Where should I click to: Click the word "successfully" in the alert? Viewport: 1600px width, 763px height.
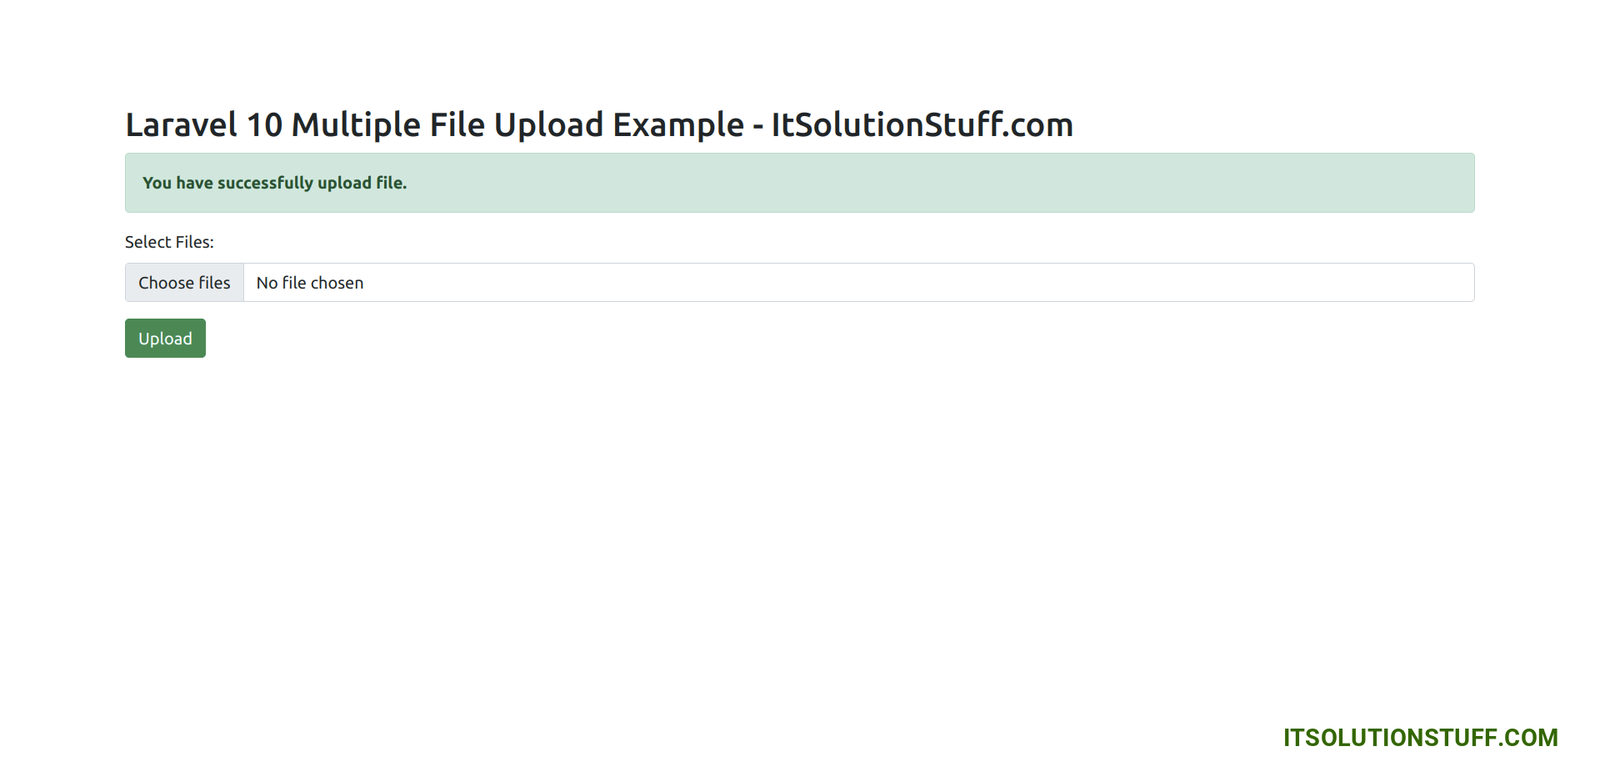(265, 183)
